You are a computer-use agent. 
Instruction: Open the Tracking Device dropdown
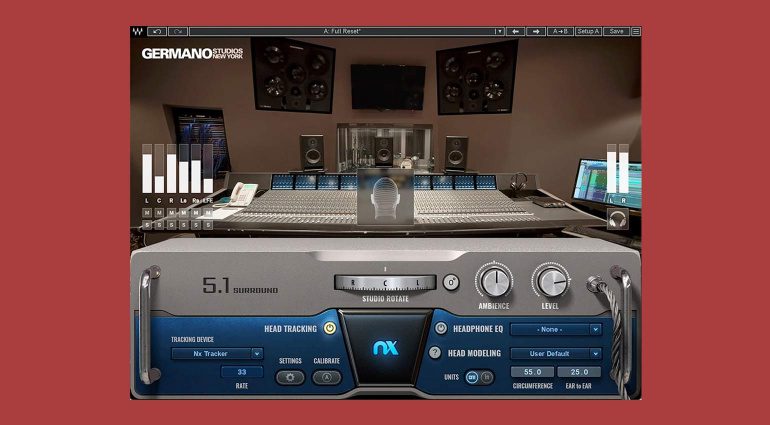coord(216,353)
